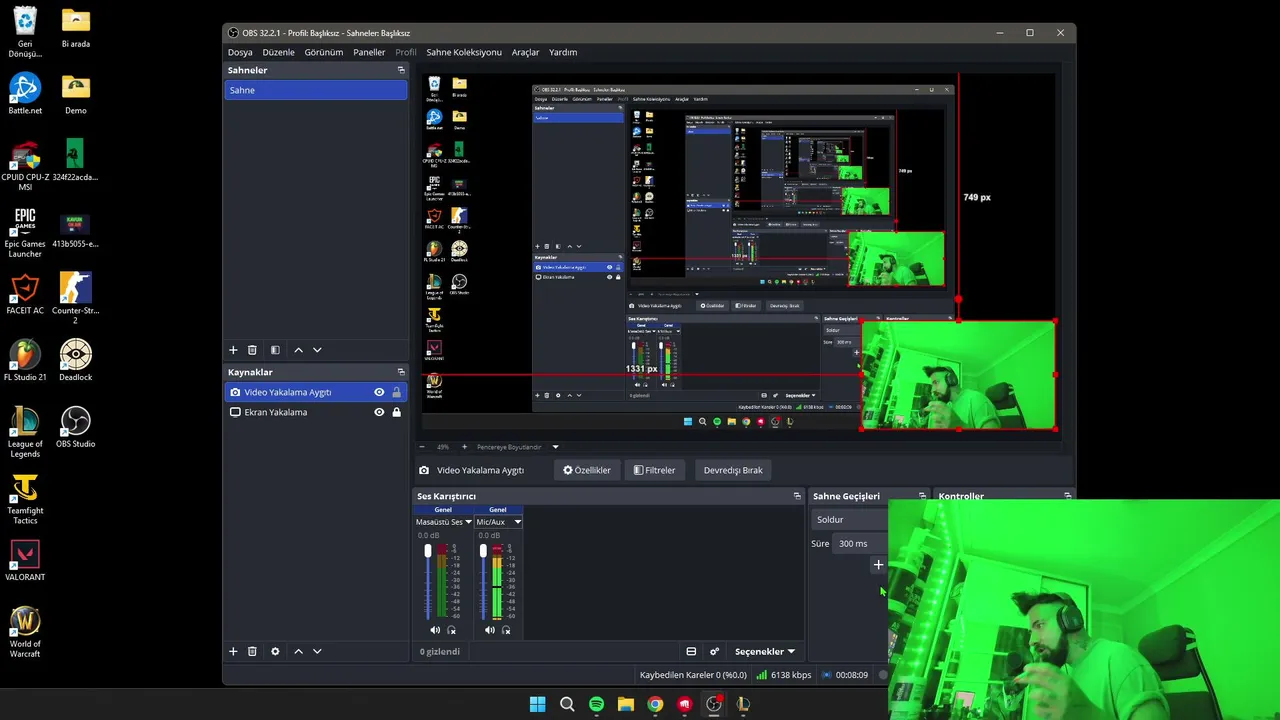Select the FACEIT AC desktop icon
The image size is (1280, 720).
[25, 294]
